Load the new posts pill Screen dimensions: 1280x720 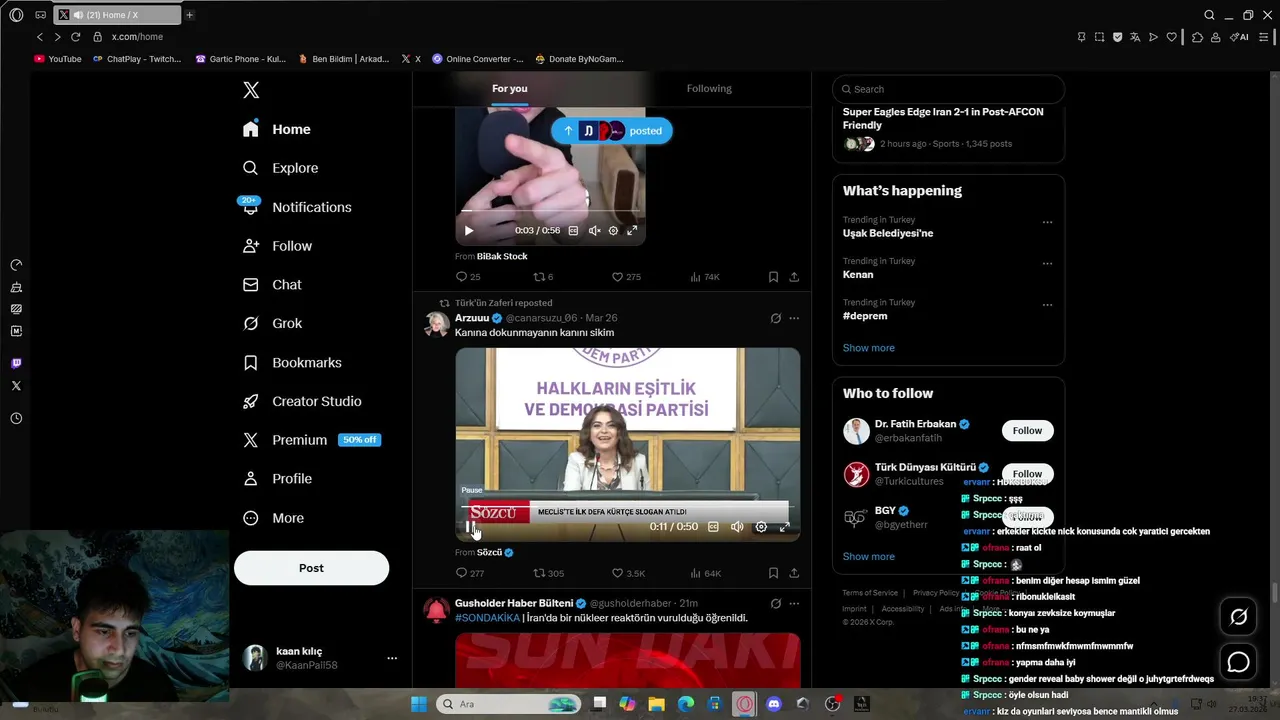click(611, 131)
